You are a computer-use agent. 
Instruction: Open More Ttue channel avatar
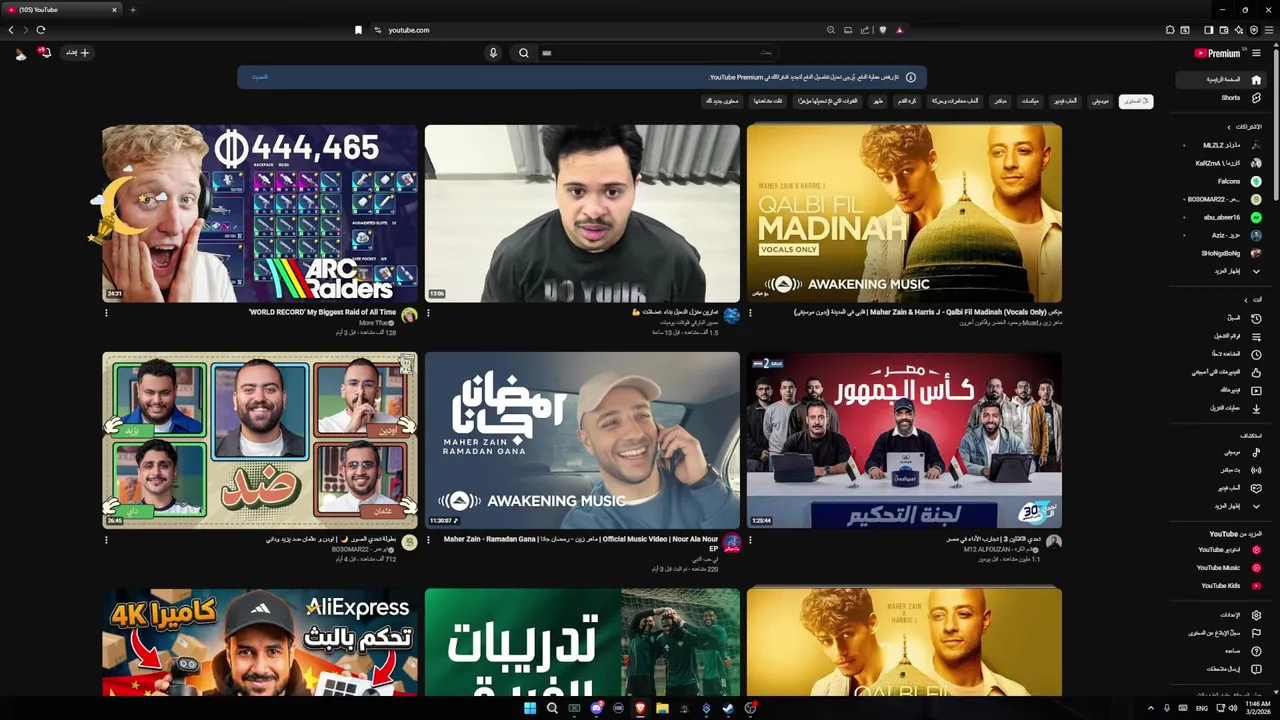tap(409, 316)
